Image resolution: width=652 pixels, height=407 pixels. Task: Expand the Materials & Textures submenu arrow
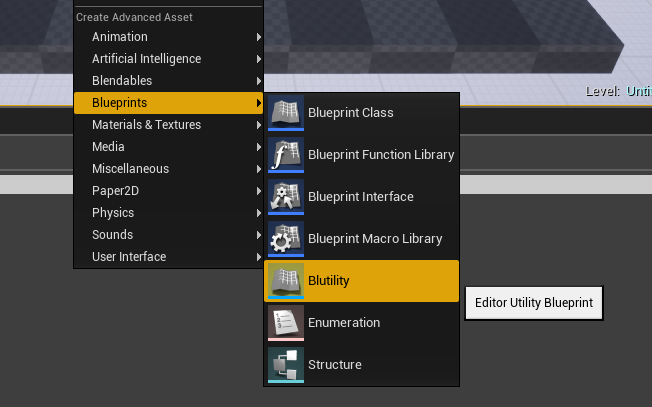click(259, 125)
